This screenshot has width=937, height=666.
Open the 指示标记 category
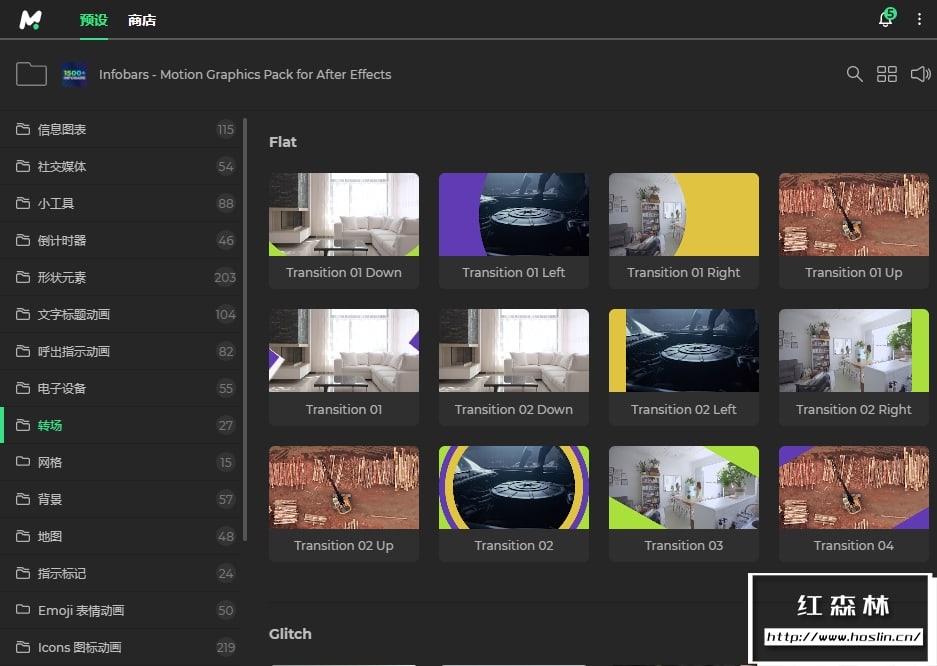121,573
